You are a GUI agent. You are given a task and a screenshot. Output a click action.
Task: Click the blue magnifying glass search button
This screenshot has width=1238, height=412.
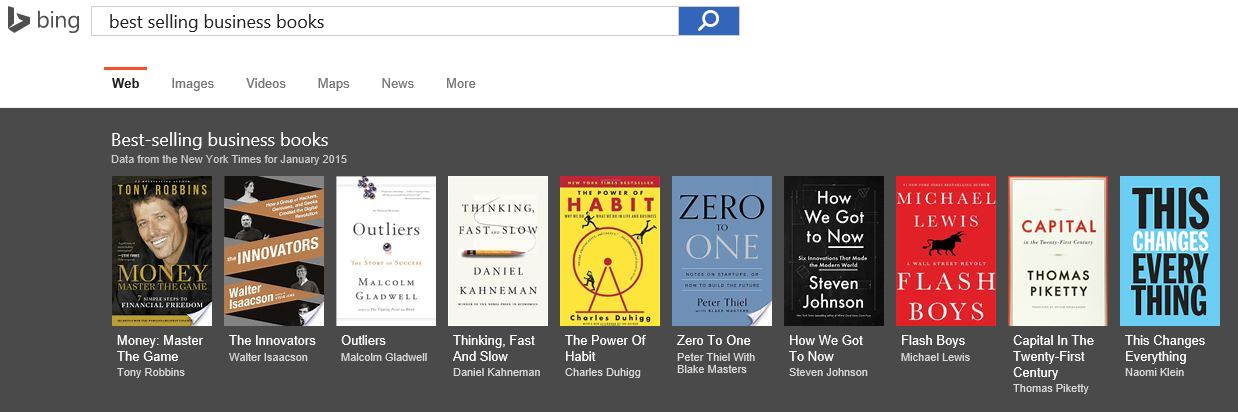pos(708,21)
